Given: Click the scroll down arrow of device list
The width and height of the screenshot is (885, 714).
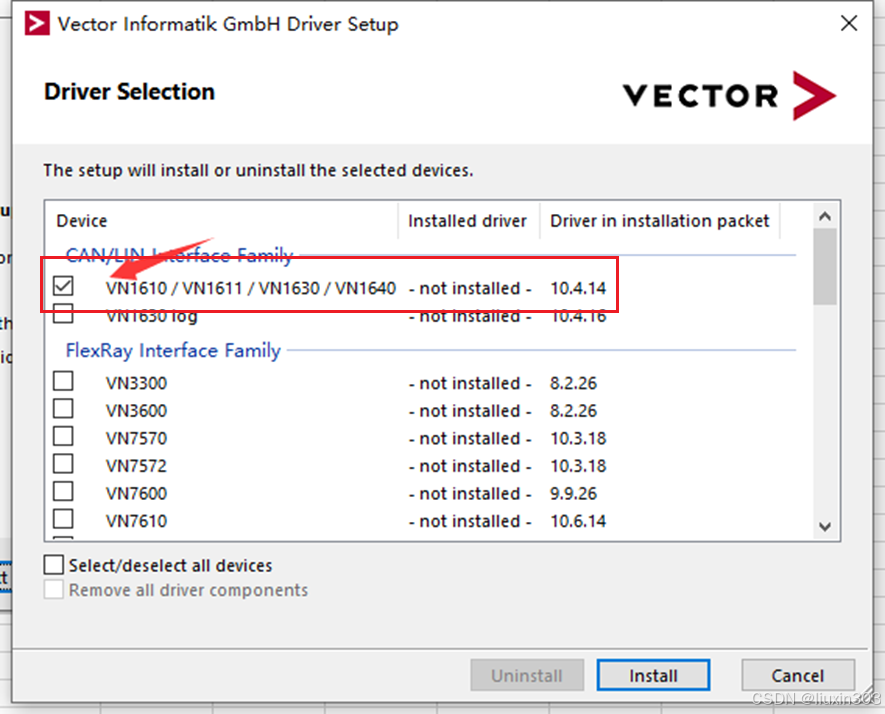Looking at the screenshot, I should (x=825, y=527).
